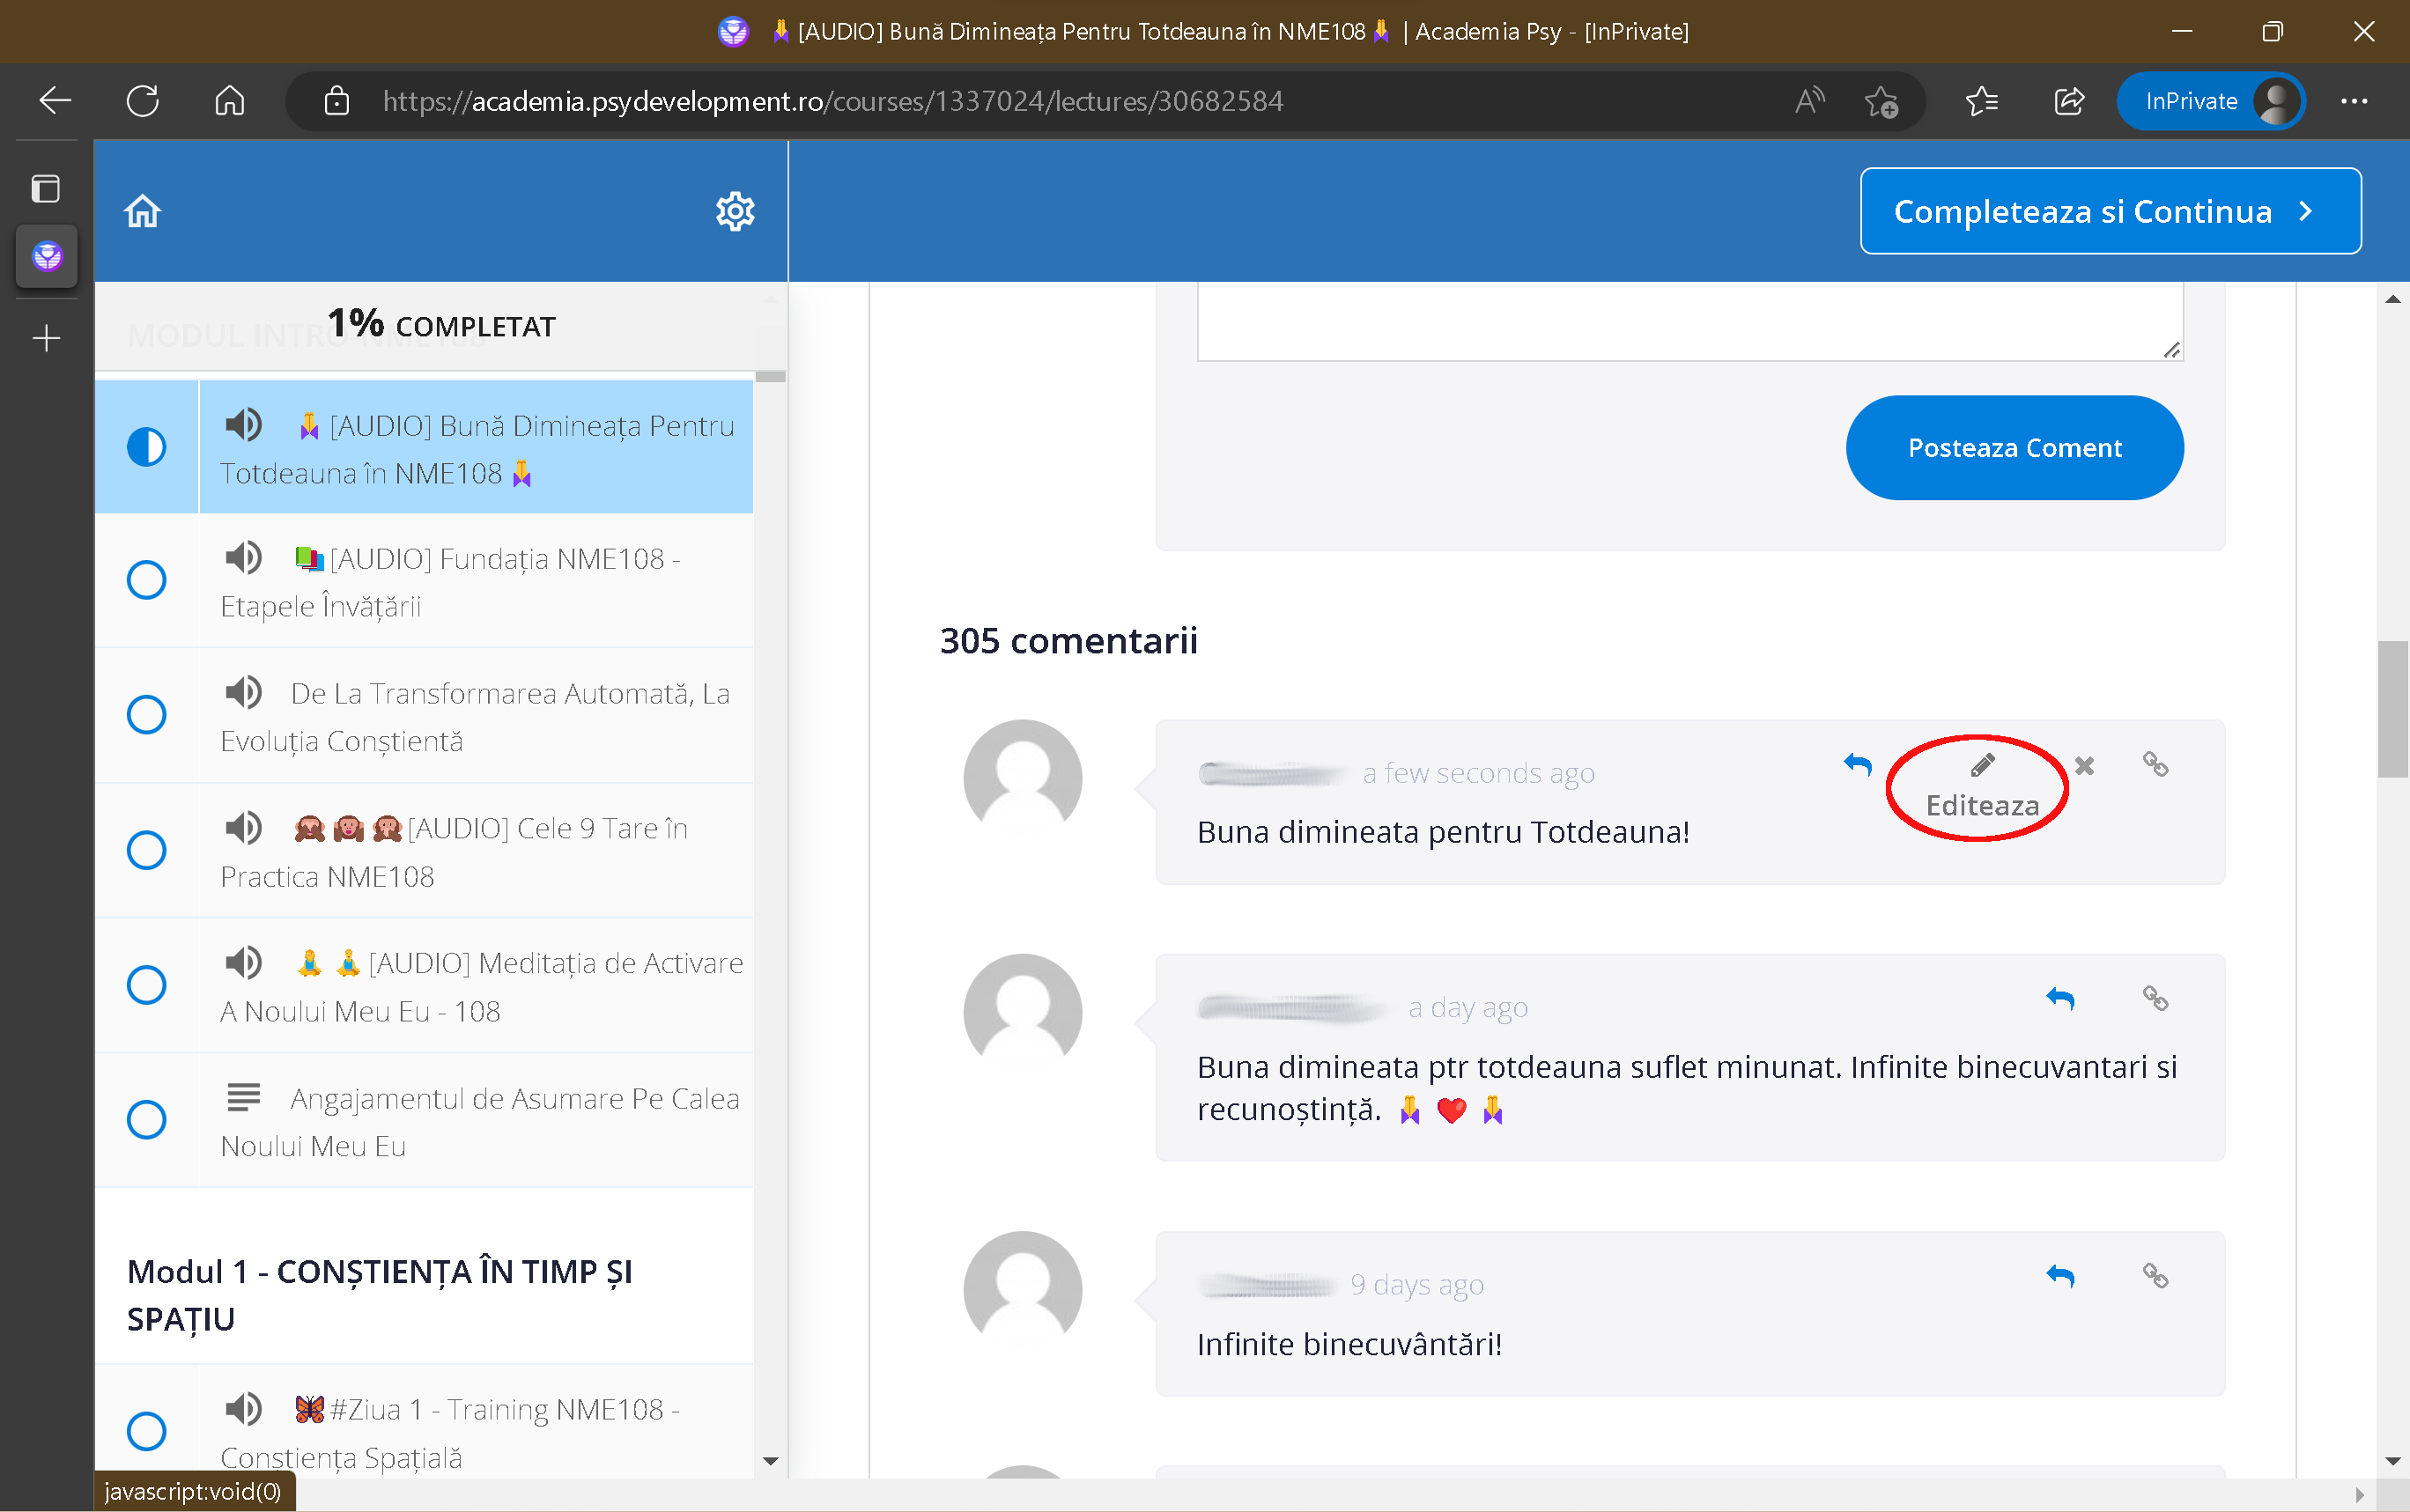Screen dimensions: 2410x1512
Task: Open the browser home page
Action: pos(229,101)
